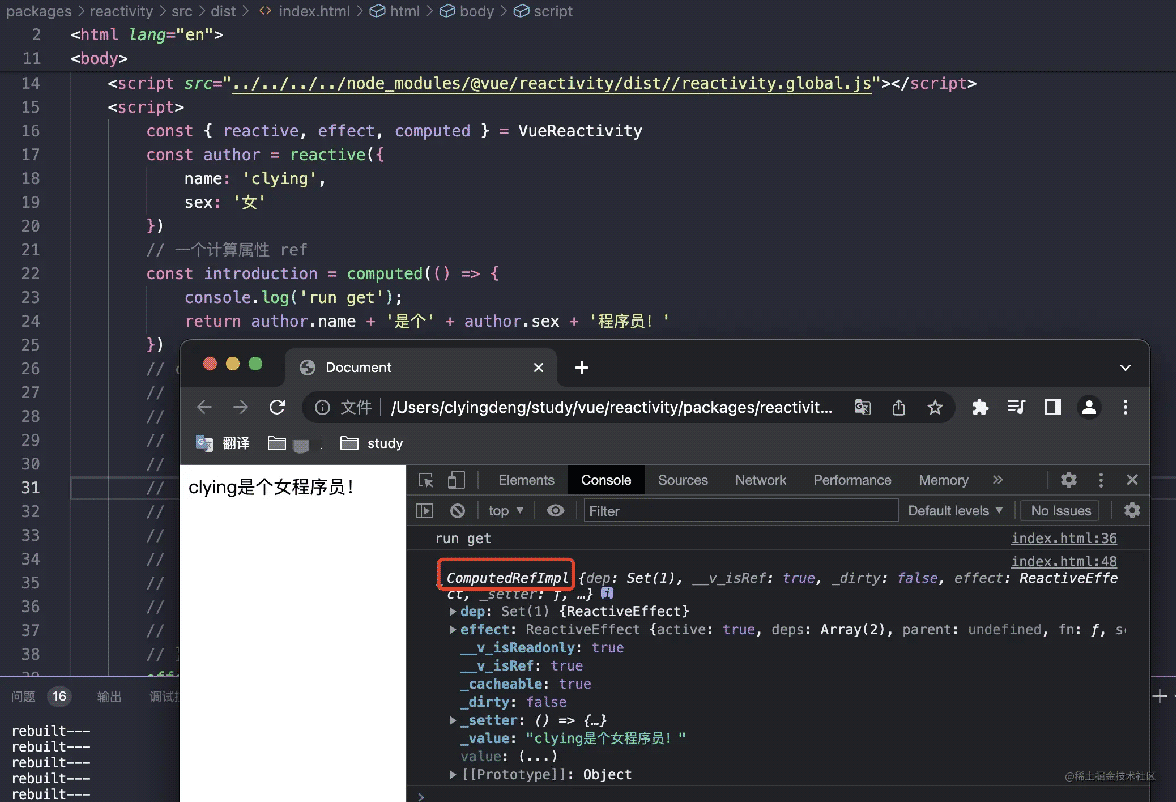Expand the '[[Prototype]]: Object' entry

pos(454,775)
